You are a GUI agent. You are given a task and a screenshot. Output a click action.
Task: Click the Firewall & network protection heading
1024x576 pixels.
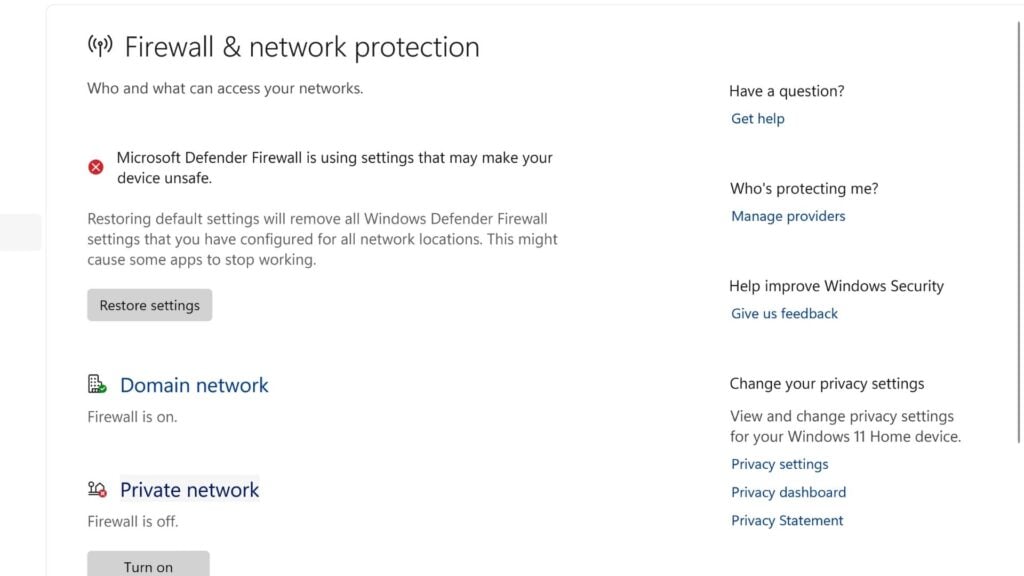tap(301, 47)
